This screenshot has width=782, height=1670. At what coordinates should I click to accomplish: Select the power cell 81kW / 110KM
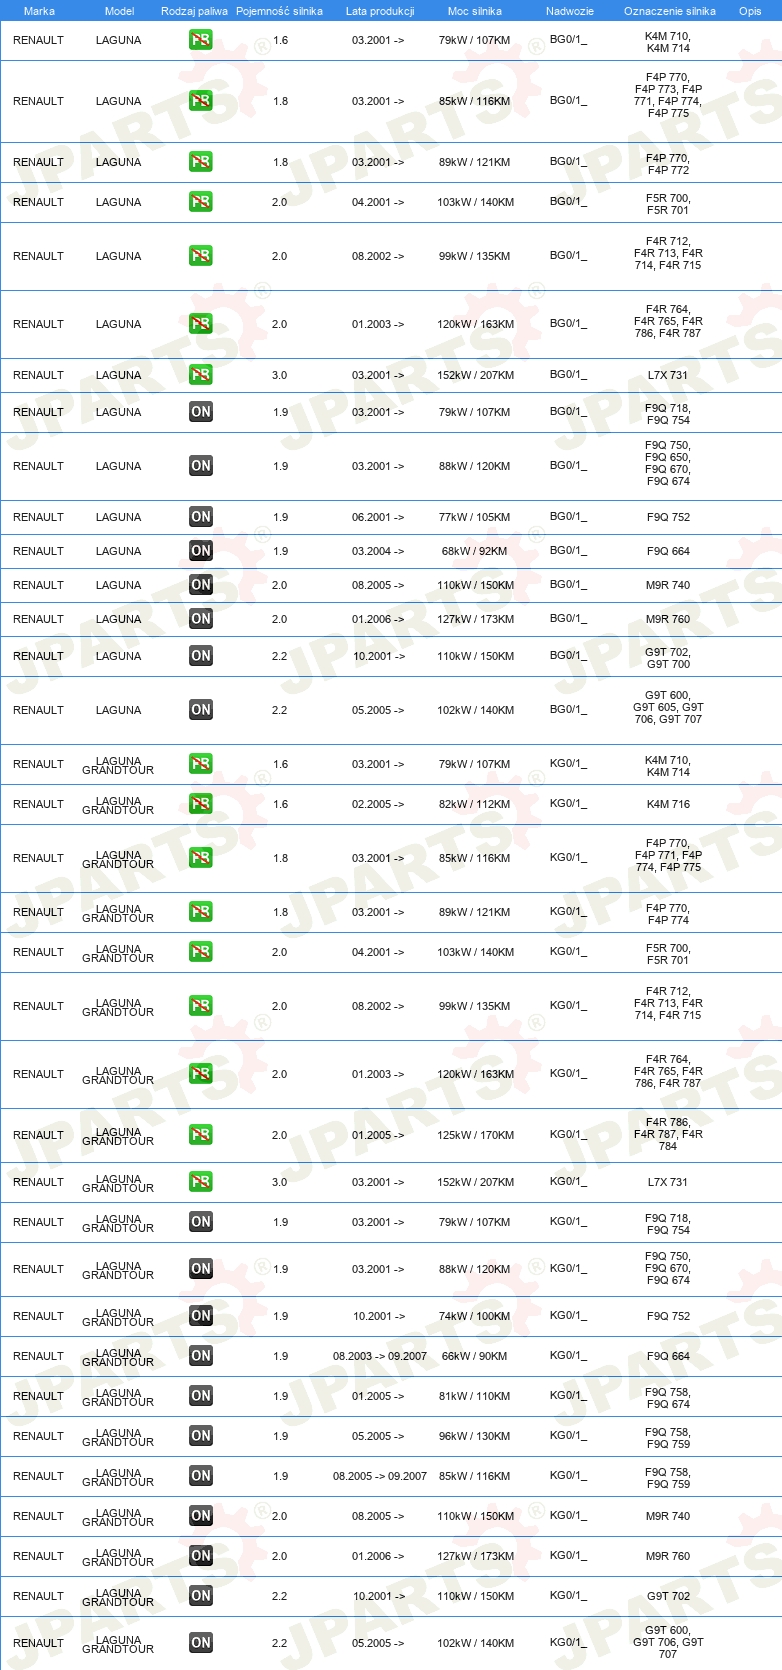(474, 1396)
